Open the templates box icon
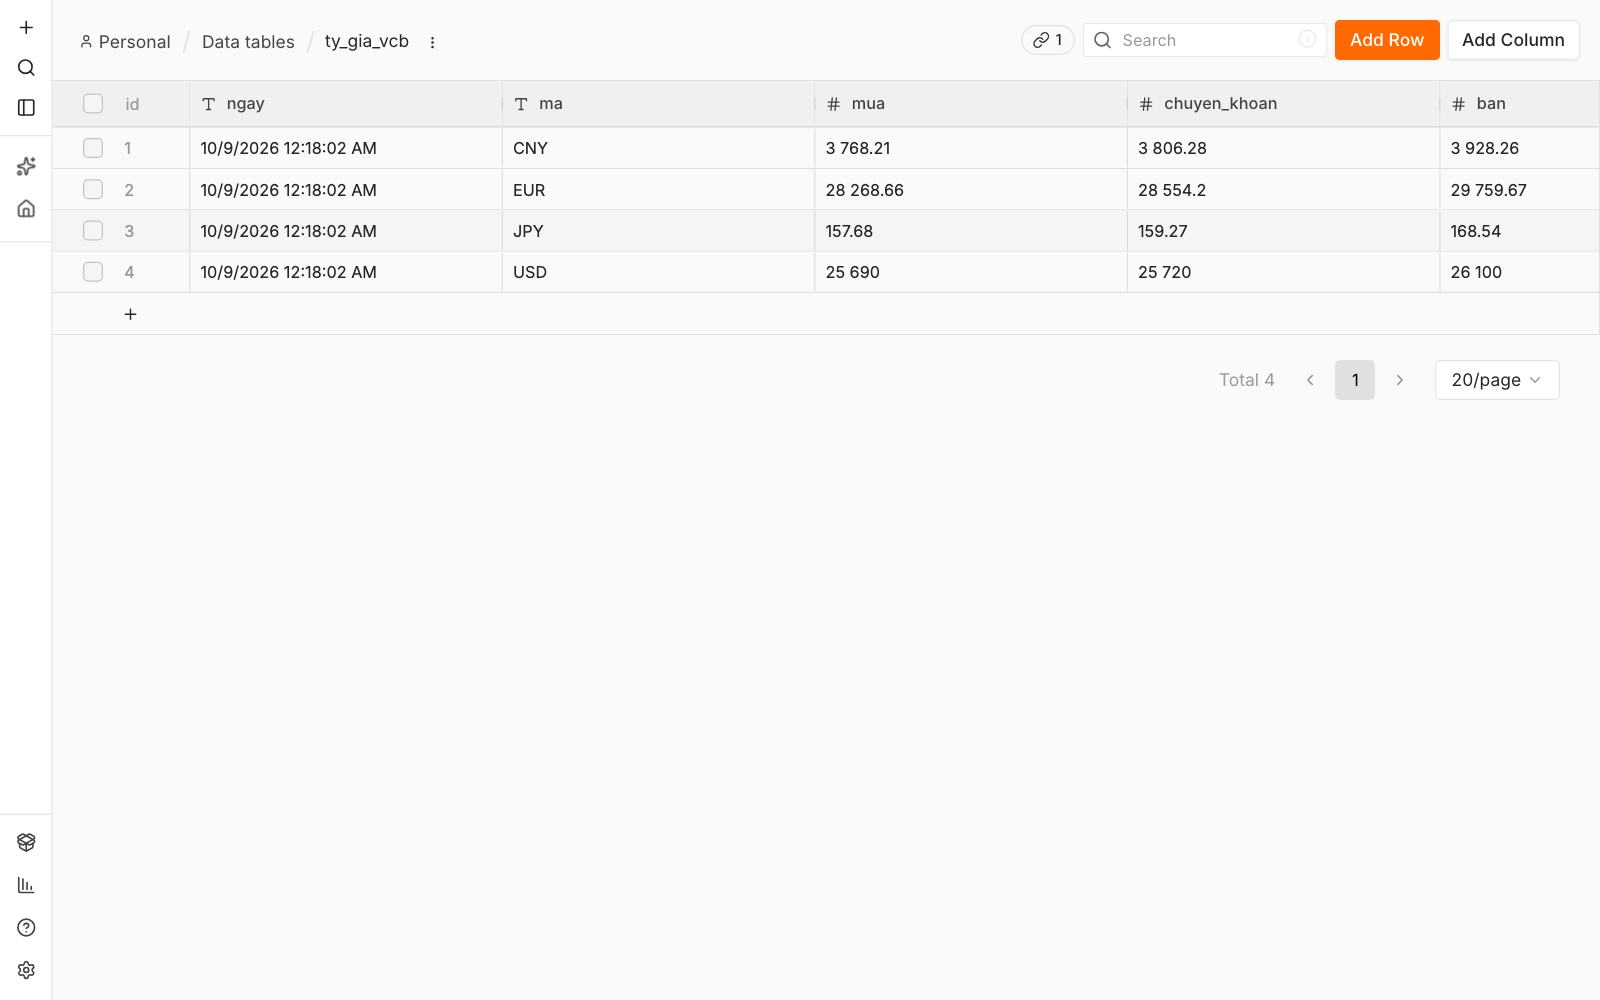Viewport: 1600px width, 1000px height. (26, 842)
